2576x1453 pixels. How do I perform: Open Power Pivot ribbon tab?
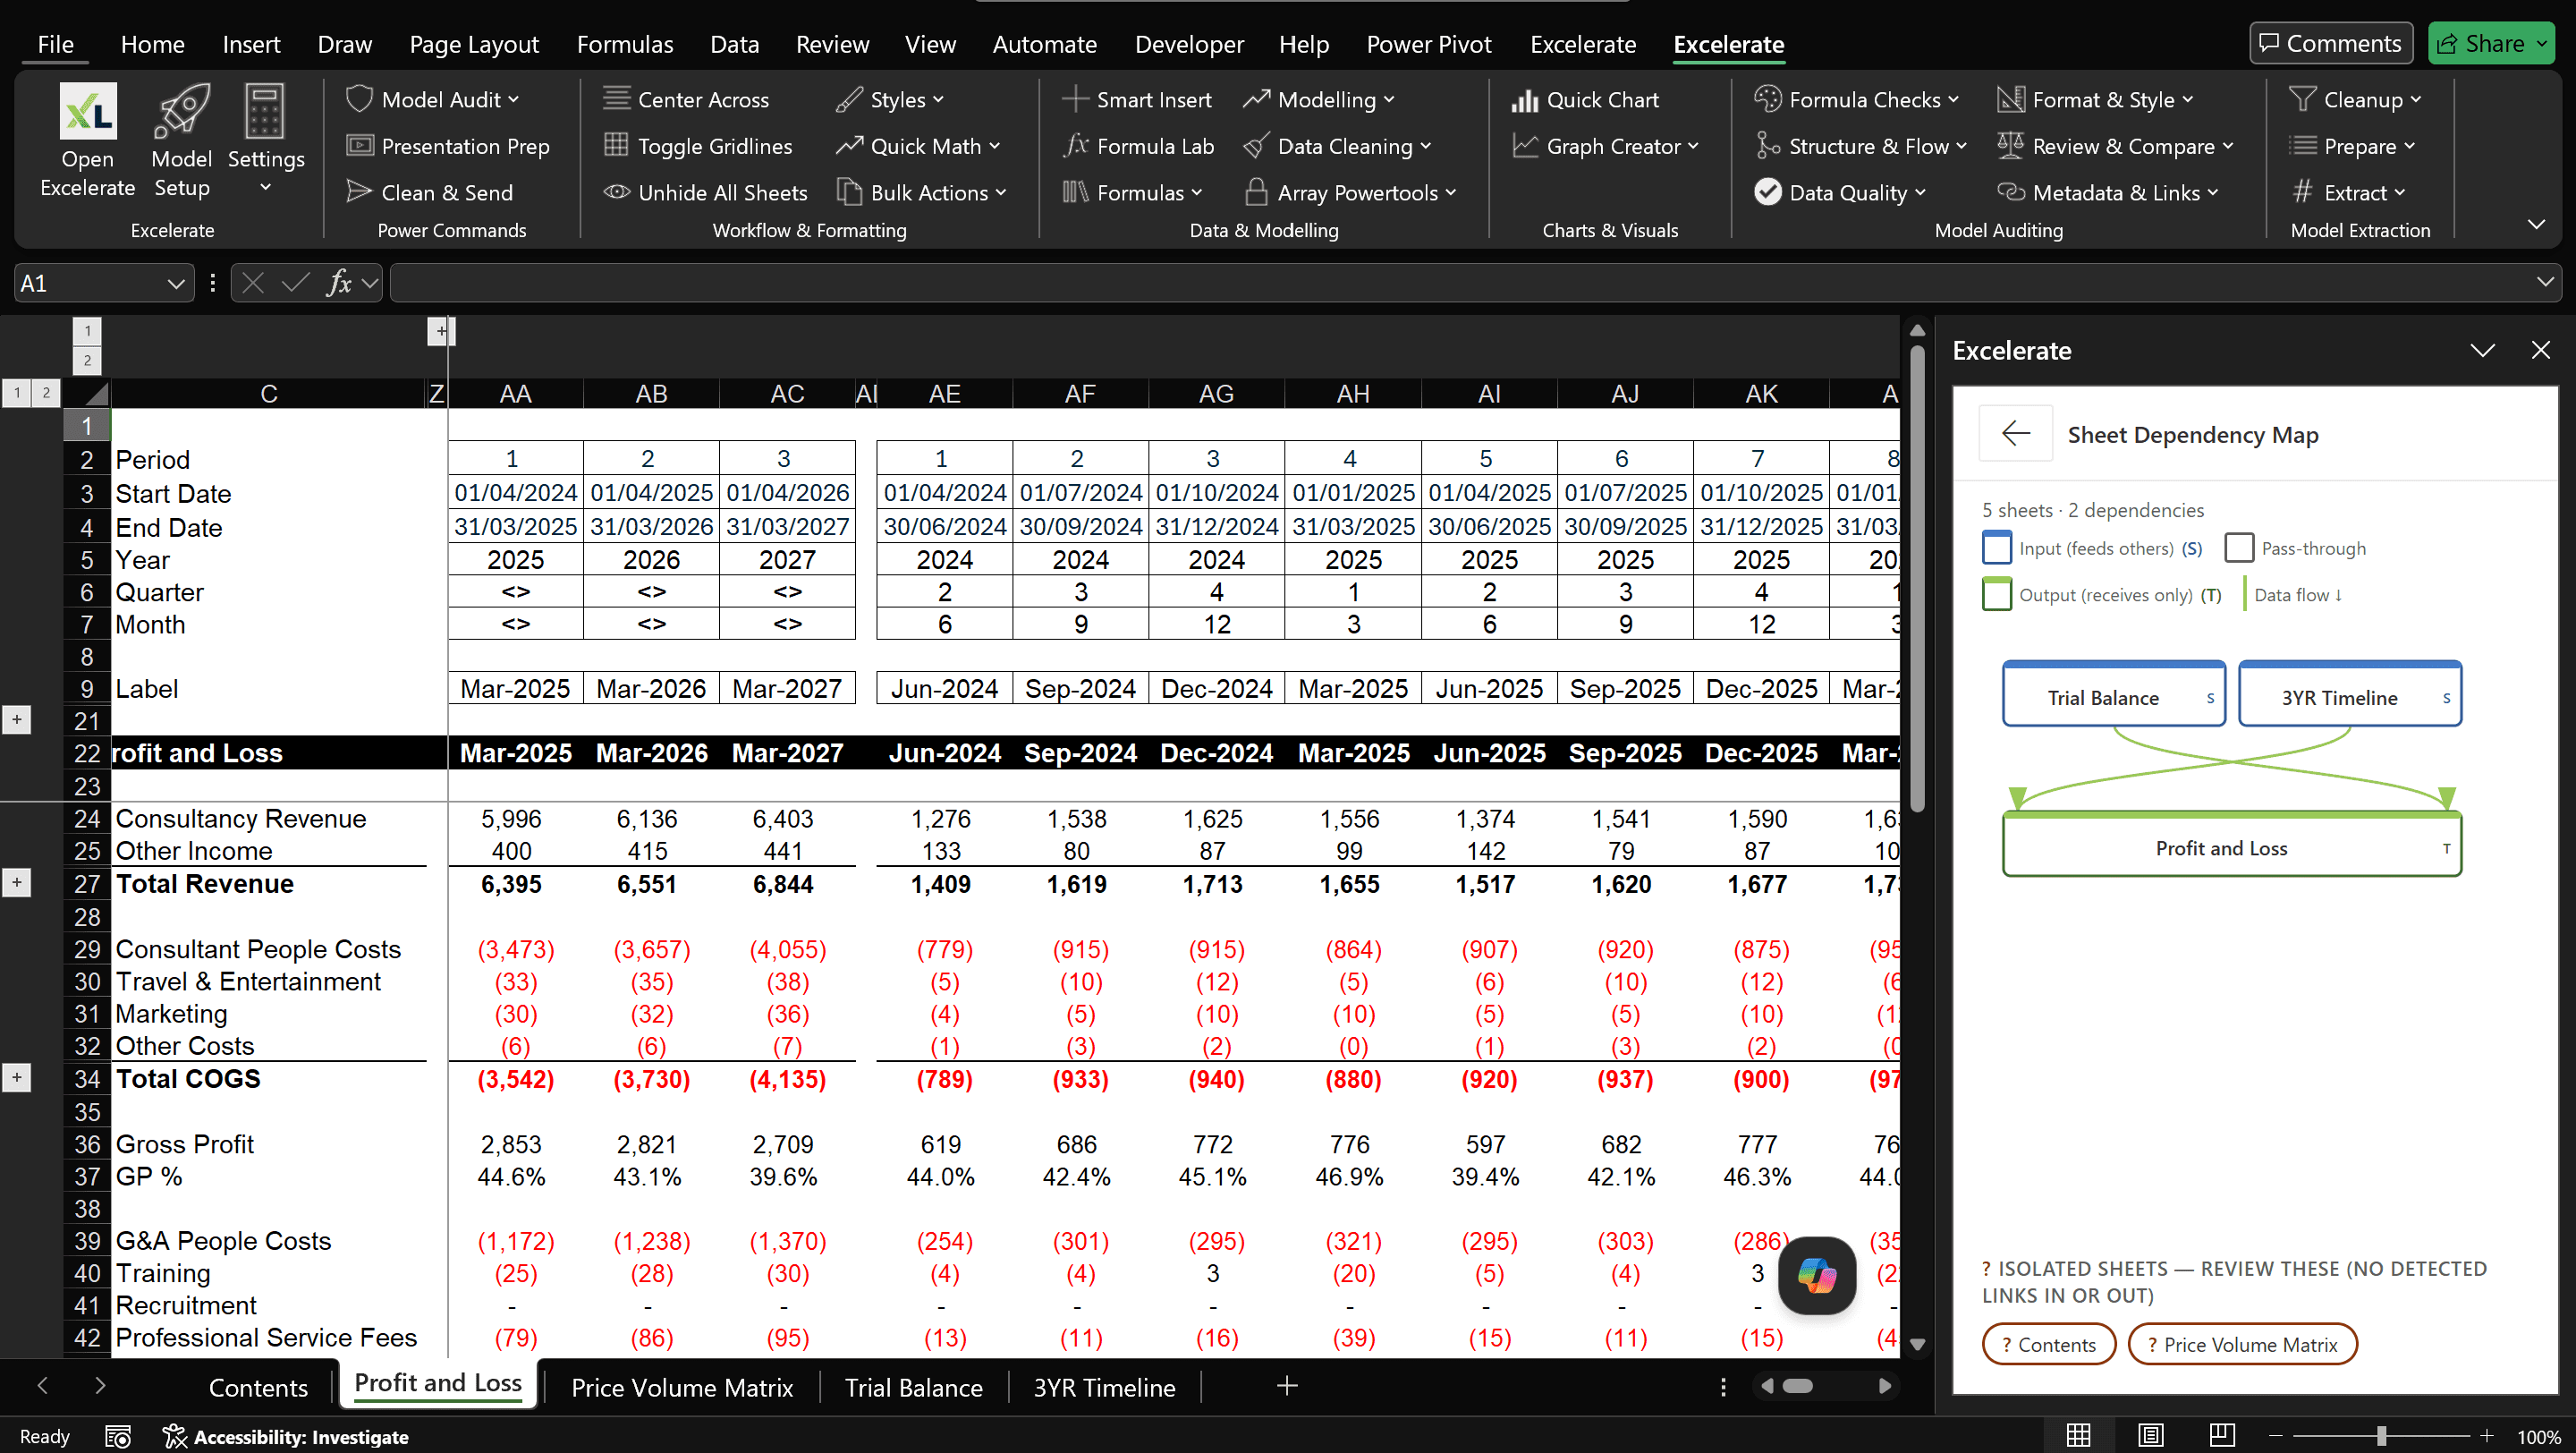(x=1428, y=44)
